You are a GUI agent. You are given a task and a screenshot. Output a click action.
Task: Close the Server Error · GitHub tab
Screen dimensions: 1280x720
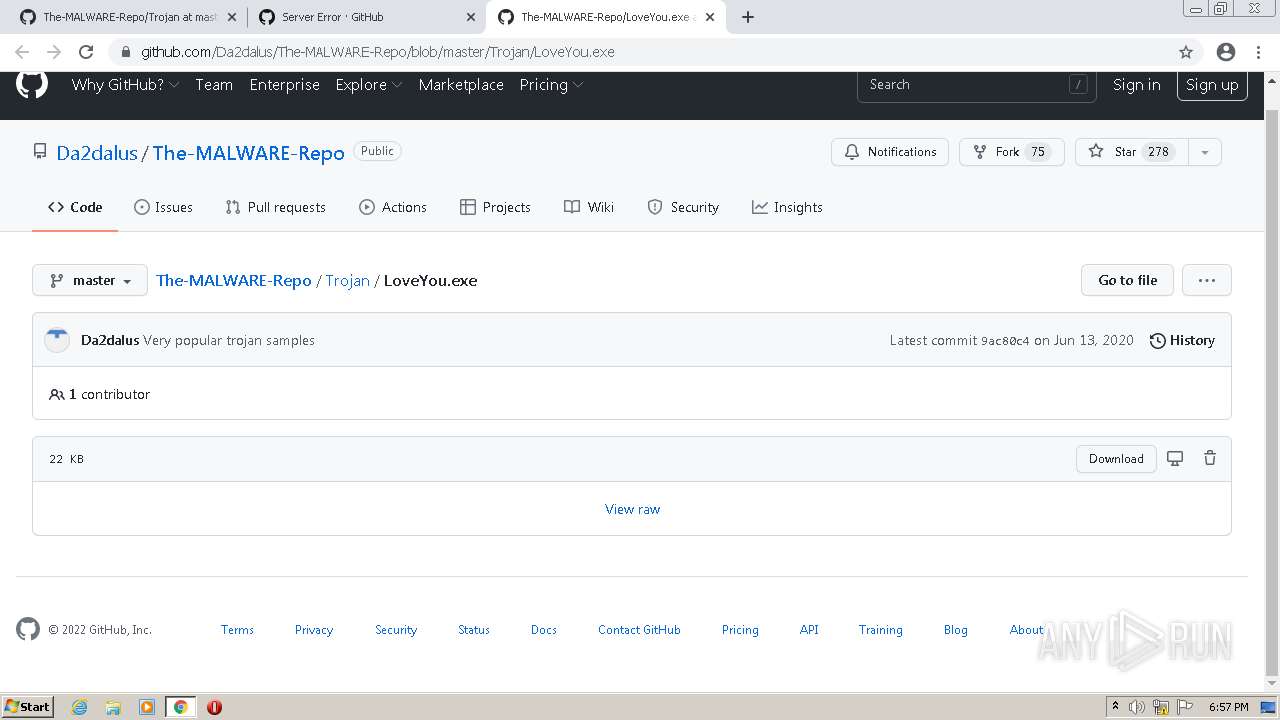[471, 17]
